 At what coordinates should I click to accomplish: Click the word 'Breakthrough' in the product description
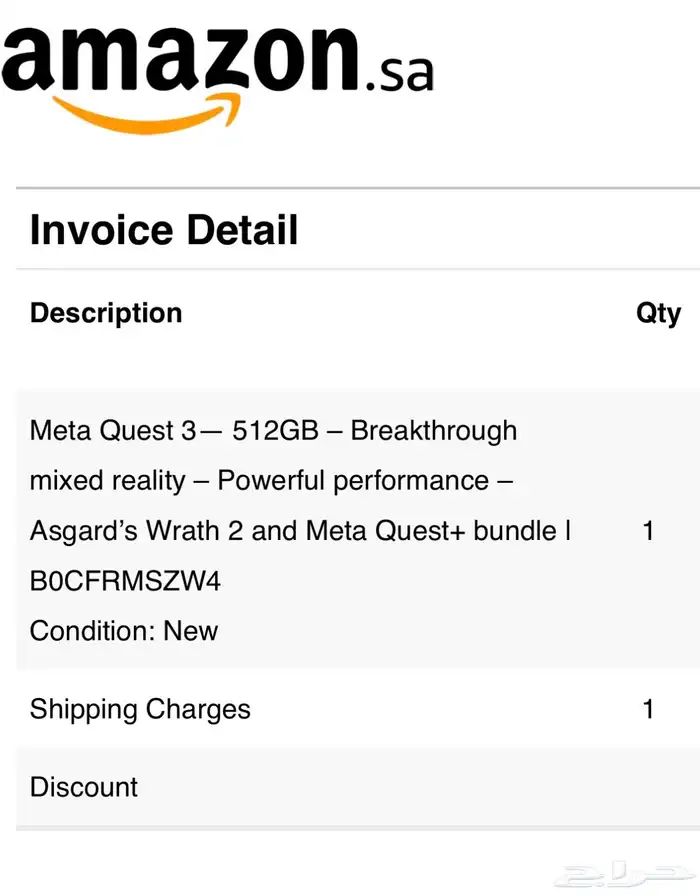pos(434,431)
